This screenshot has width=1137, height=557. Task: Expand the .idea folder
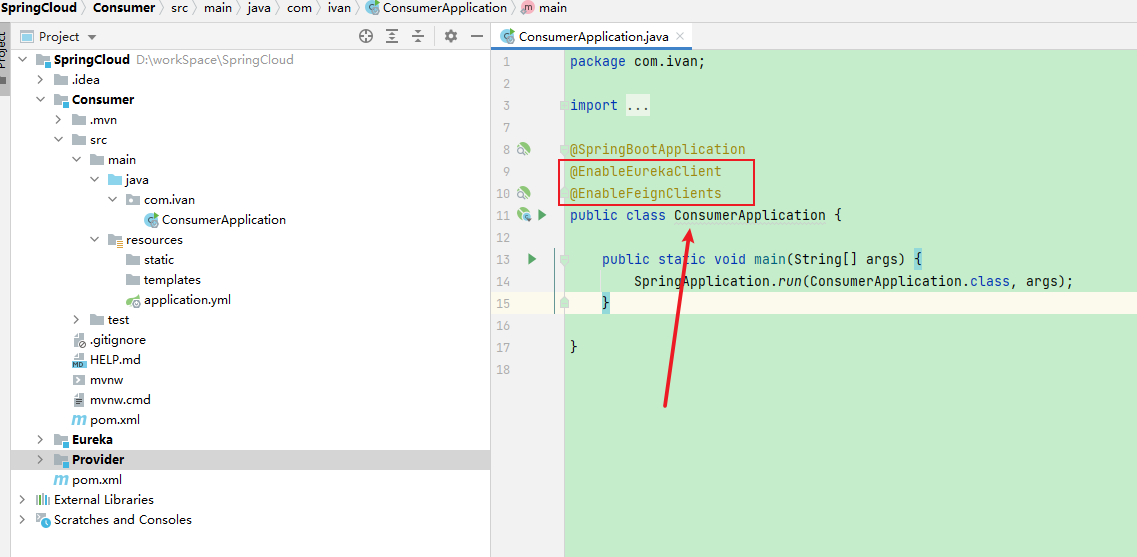click(40, 80)
